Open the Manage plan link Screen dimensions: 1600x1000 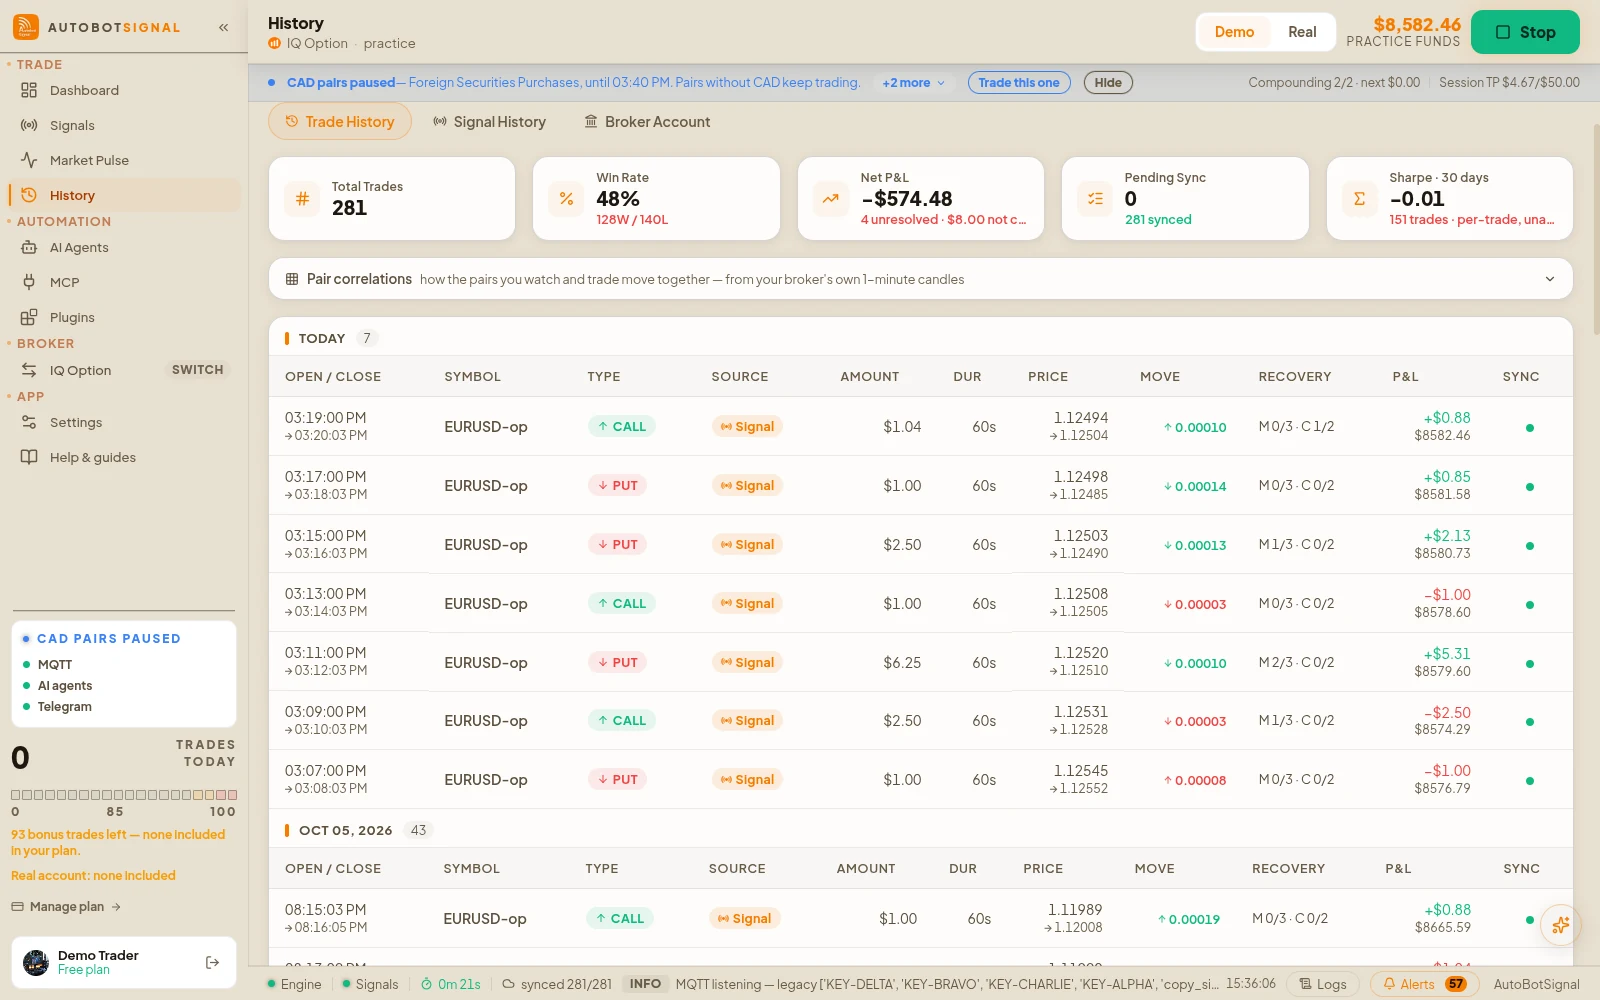[66, 907]
